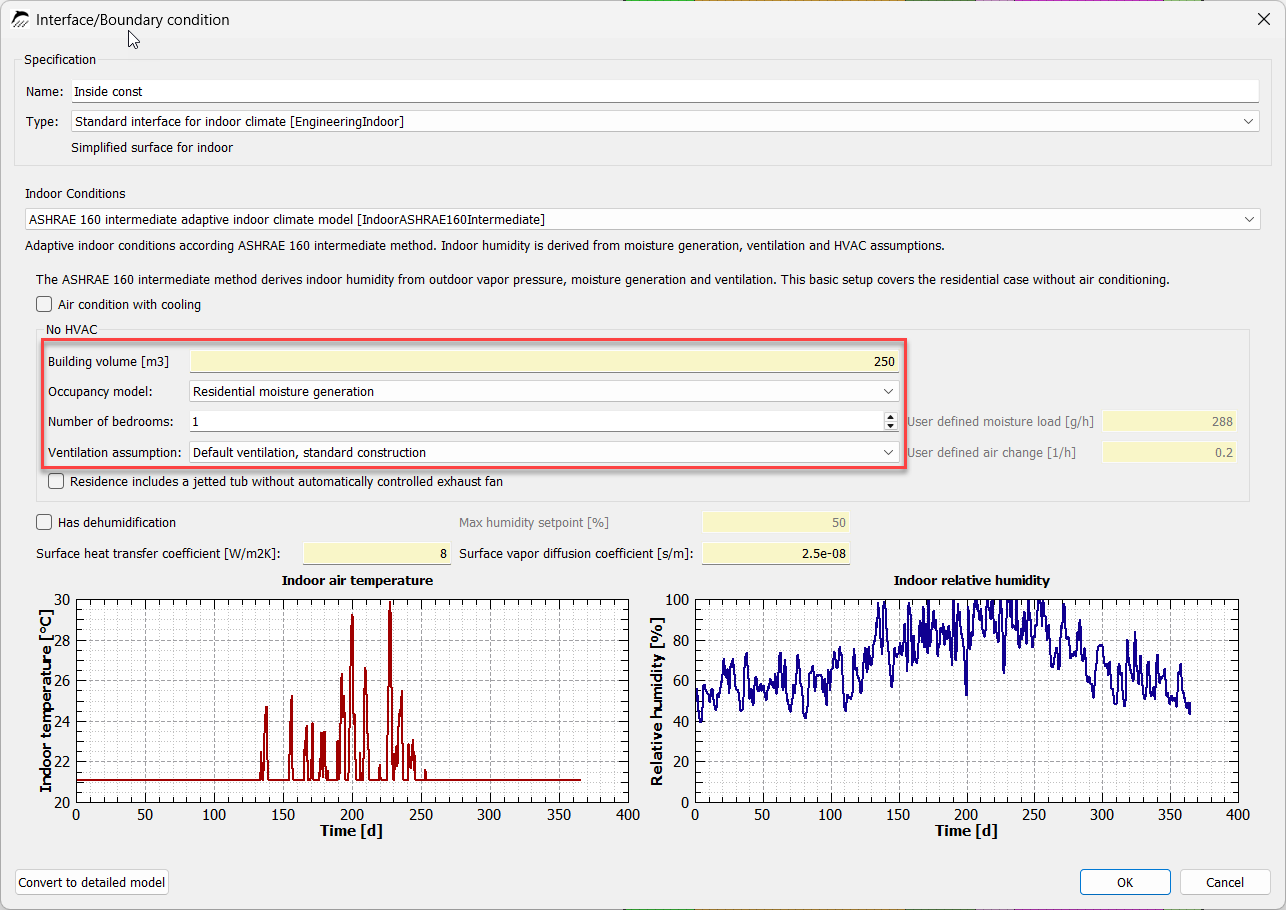Edit the Name field 'Inside const'
This screenshot has height=910, width=1286.
tap(665, 91)
